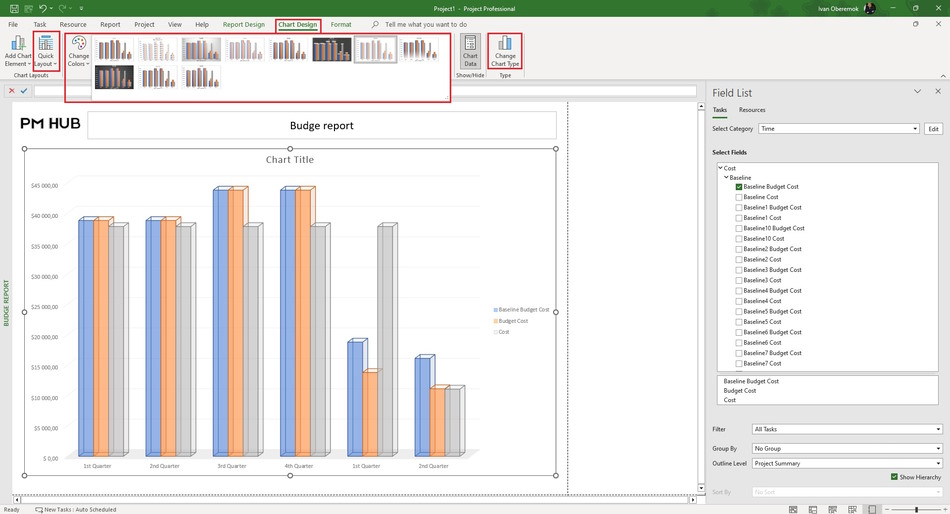Select the dark-background chart style thumbnail, first row

(332, 49)
